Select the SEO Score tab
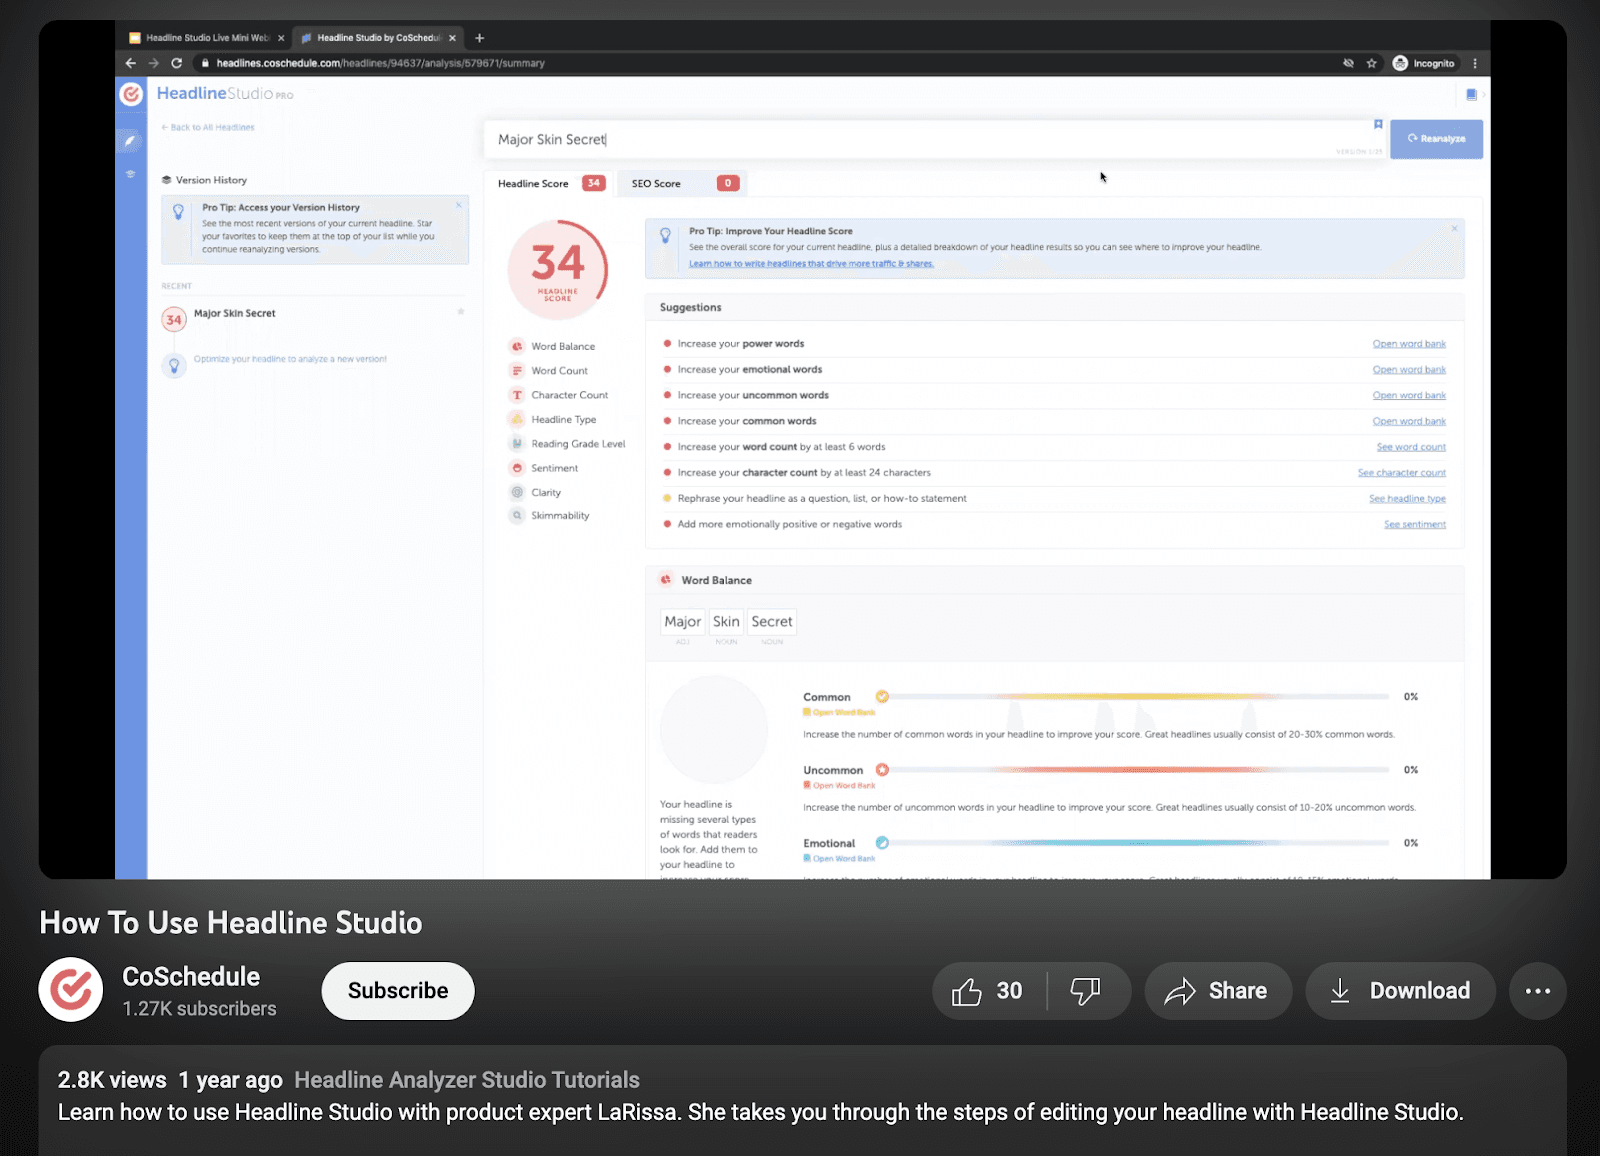Image resolution: width=1600 pixels, height=1156 pixels. (684, 183)
